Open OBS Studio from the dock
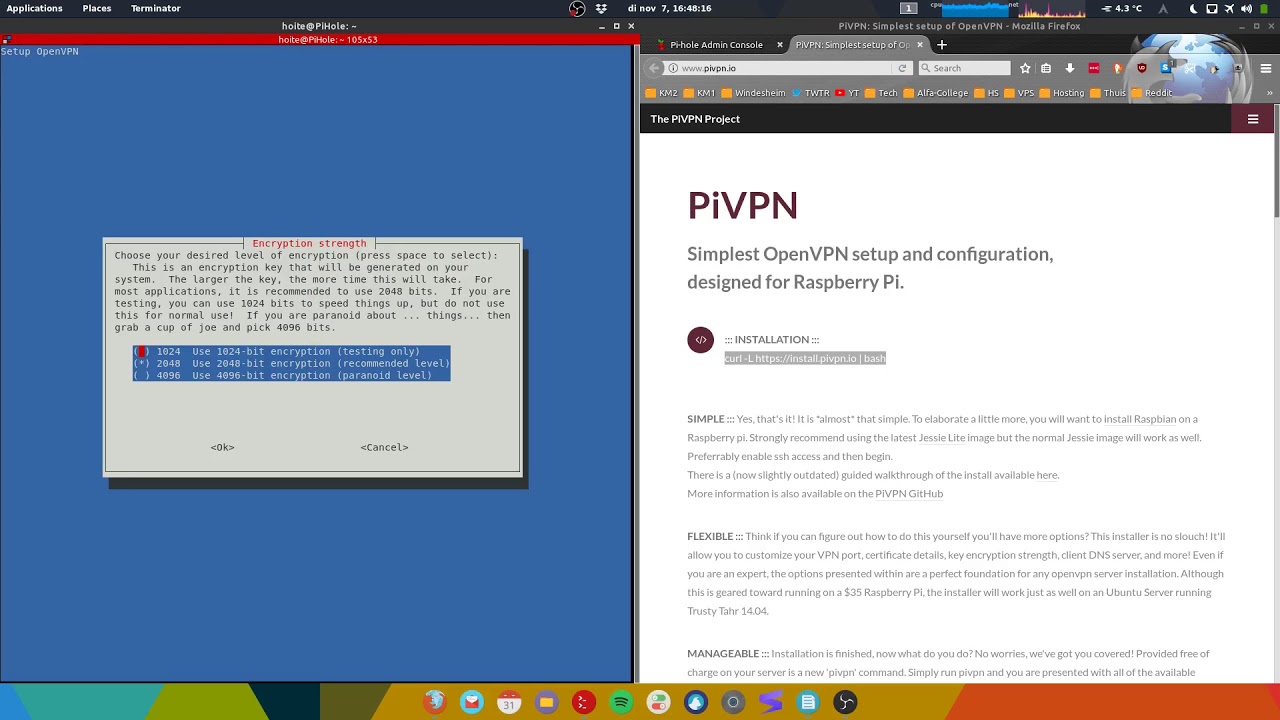Screen dimensions: 1280x720 (846, 702)
